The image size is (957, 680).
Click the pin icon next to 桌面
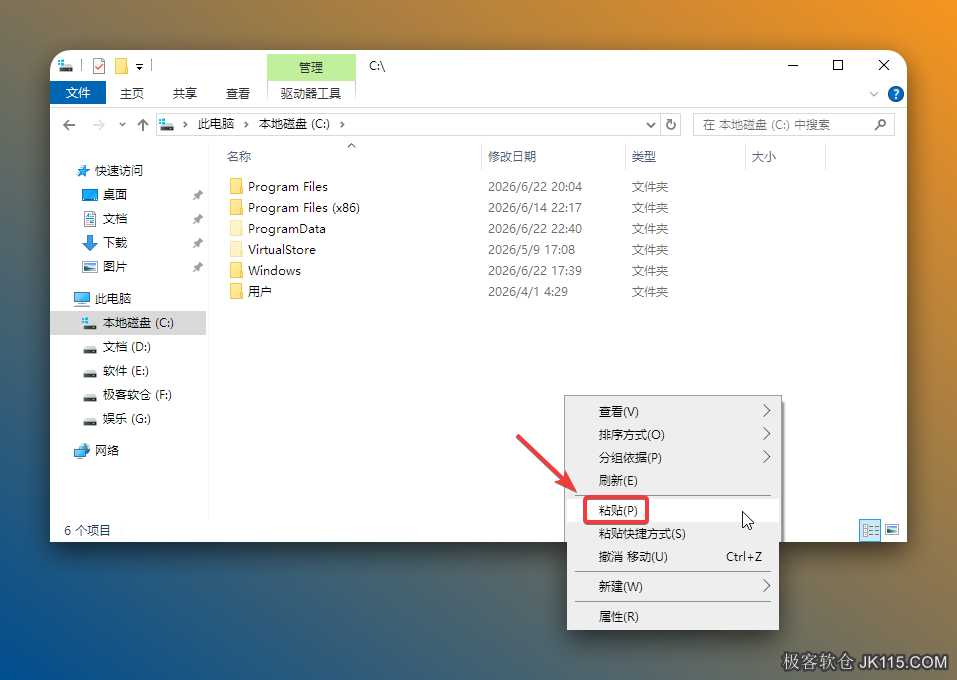(198, 195)
